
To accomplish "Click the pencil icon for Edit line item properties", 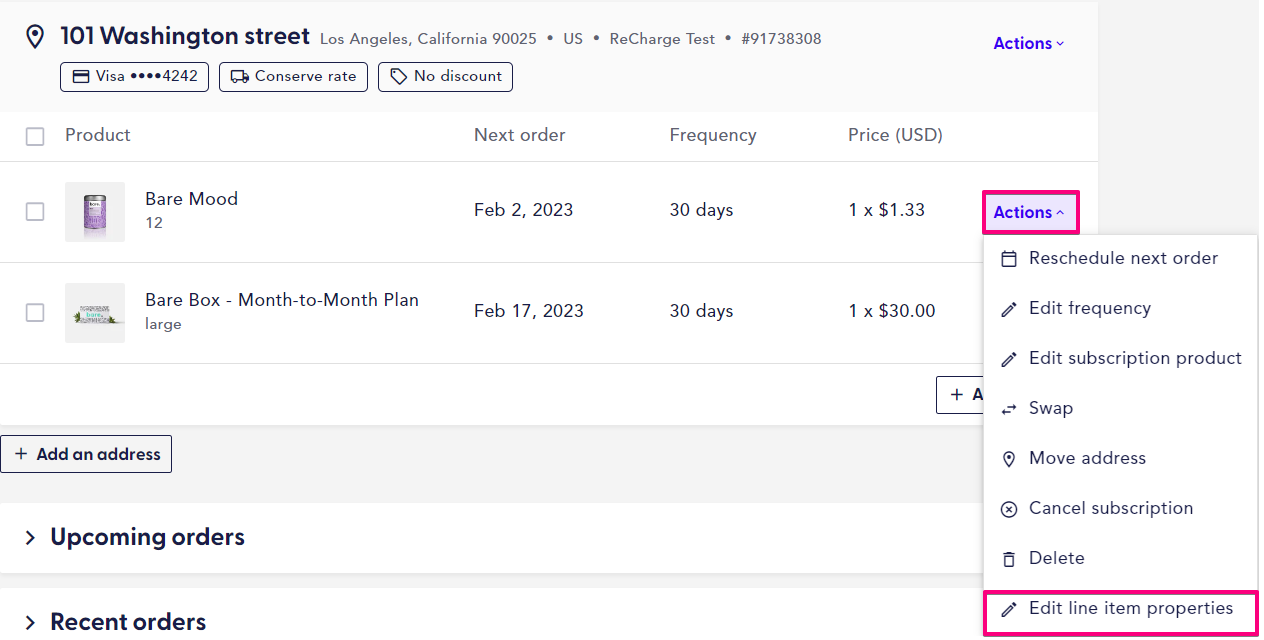I will click(1009, 609).
